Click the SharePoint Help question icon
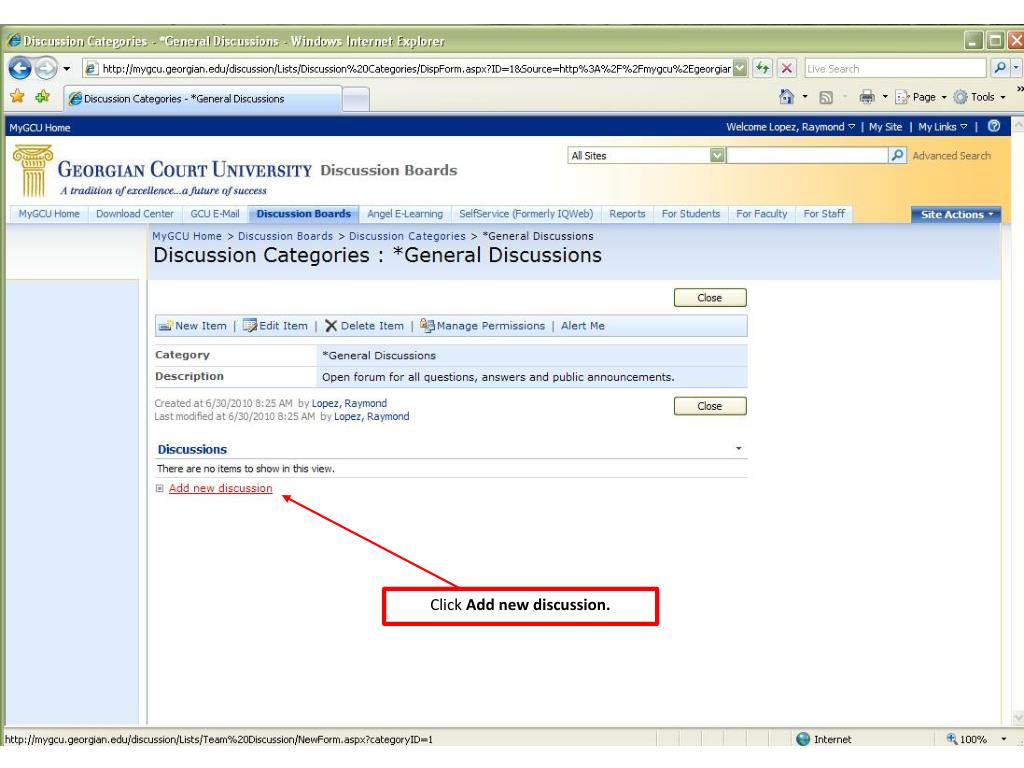The image size is (1024, 768). 993,126
